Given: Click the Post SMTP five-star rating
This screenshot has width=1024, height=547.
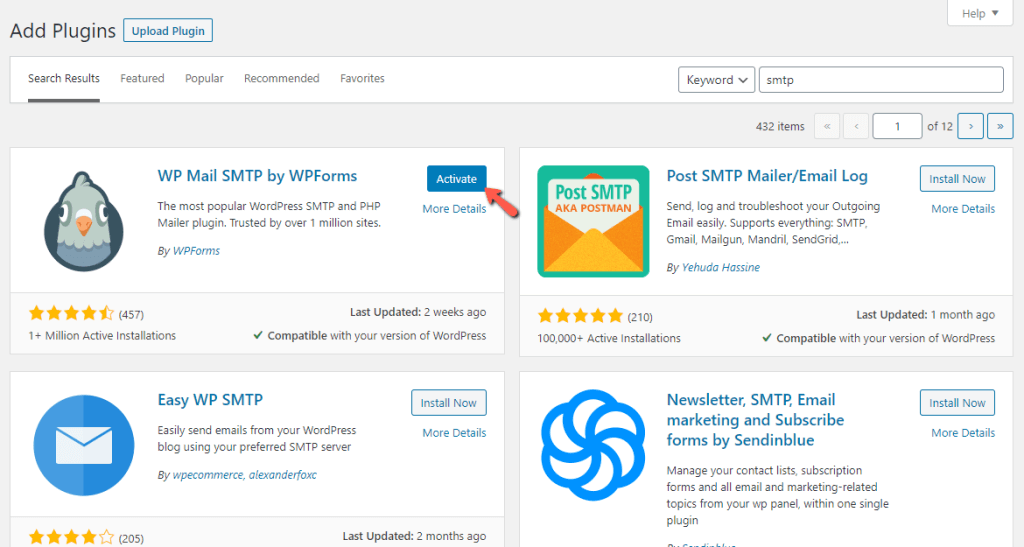Looking at the screenshot, I should (x=580, y=317).
